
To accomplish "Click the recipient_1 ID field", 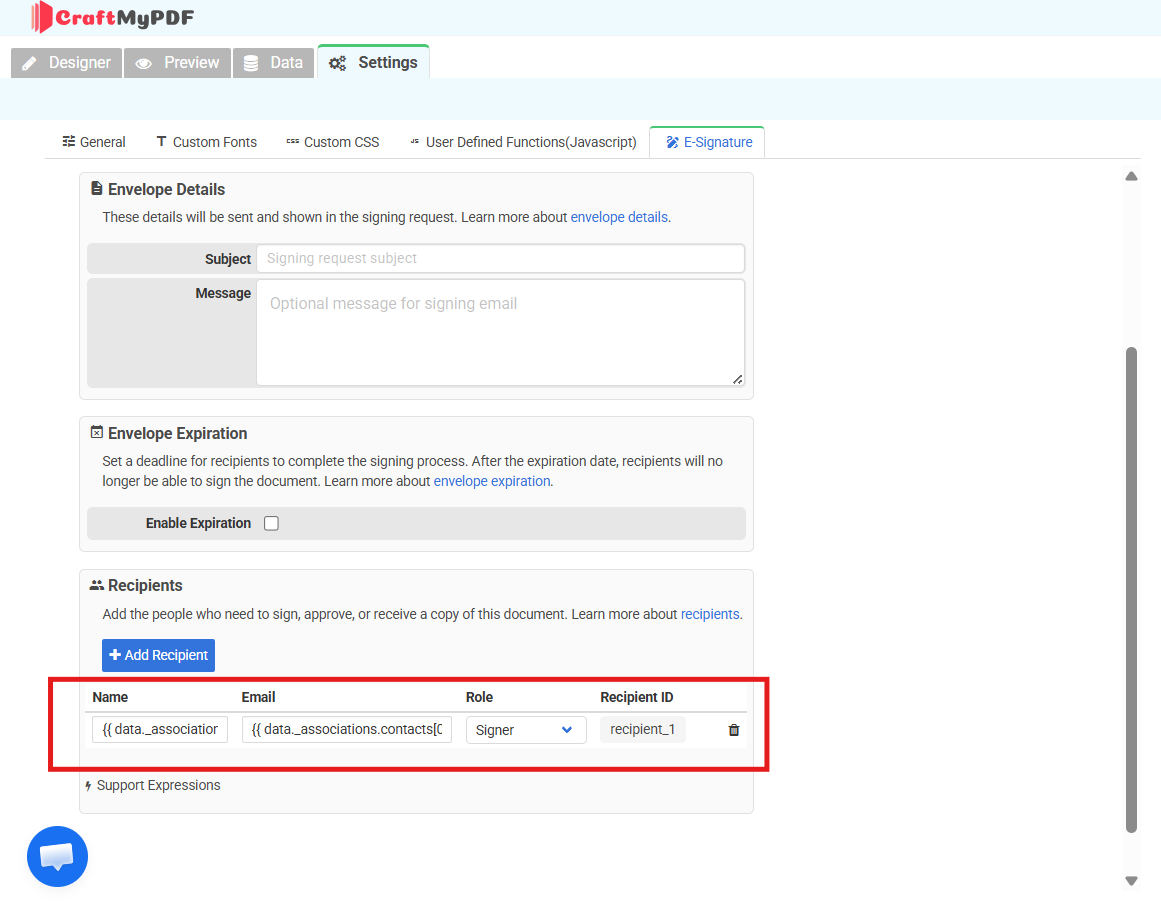I will click(643, 729).
